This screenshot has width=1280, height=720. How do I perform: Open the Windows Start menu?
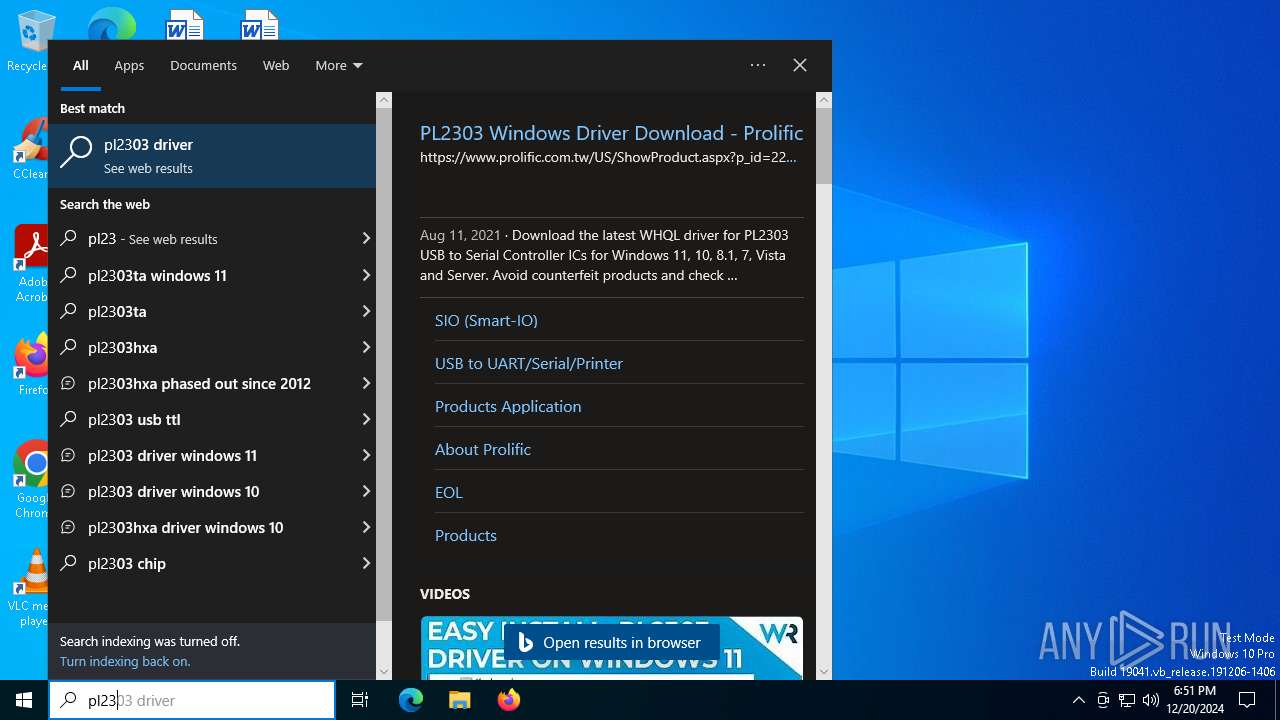tap(24, 700)
